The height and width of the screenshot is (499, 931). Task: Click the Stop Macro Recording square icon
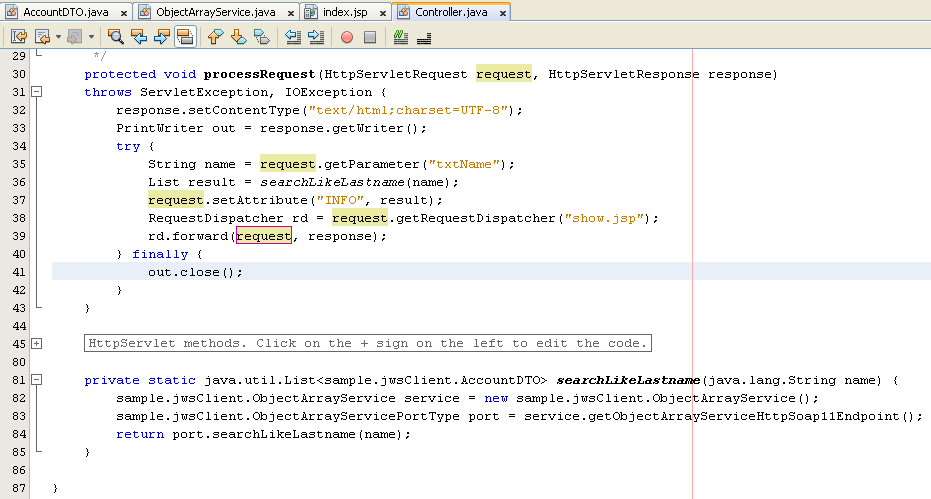point(370,37)
